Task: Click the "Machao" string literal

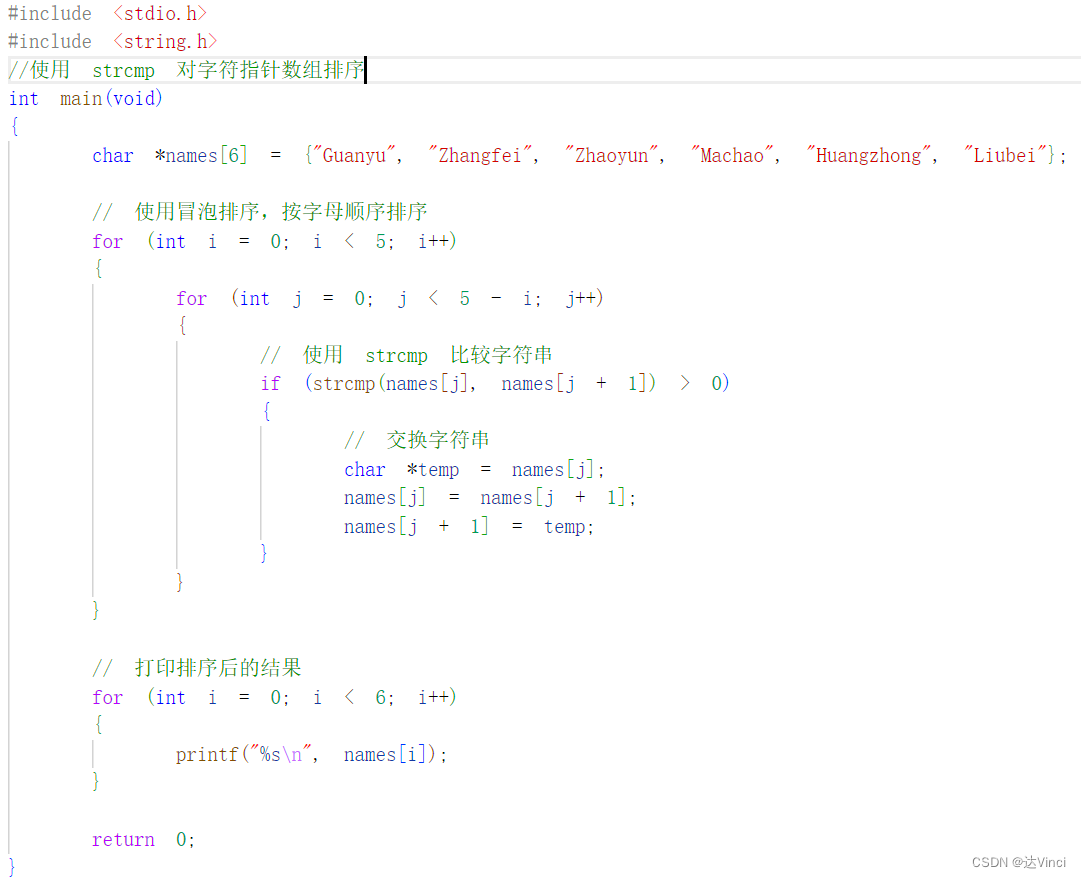Action: pyautogui.click(x=732, y=155)
